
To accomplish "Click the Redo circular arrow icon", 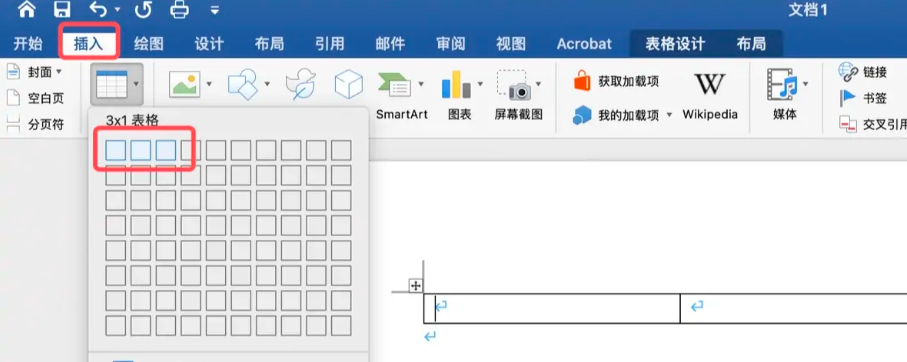I will point(142,9).
